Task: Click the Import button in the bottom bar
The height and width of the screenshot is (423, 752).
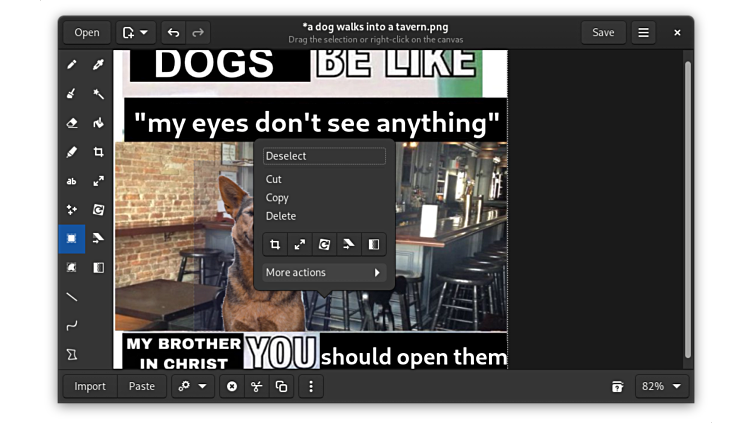Action: pyautogui.click(x=90, y=386)
